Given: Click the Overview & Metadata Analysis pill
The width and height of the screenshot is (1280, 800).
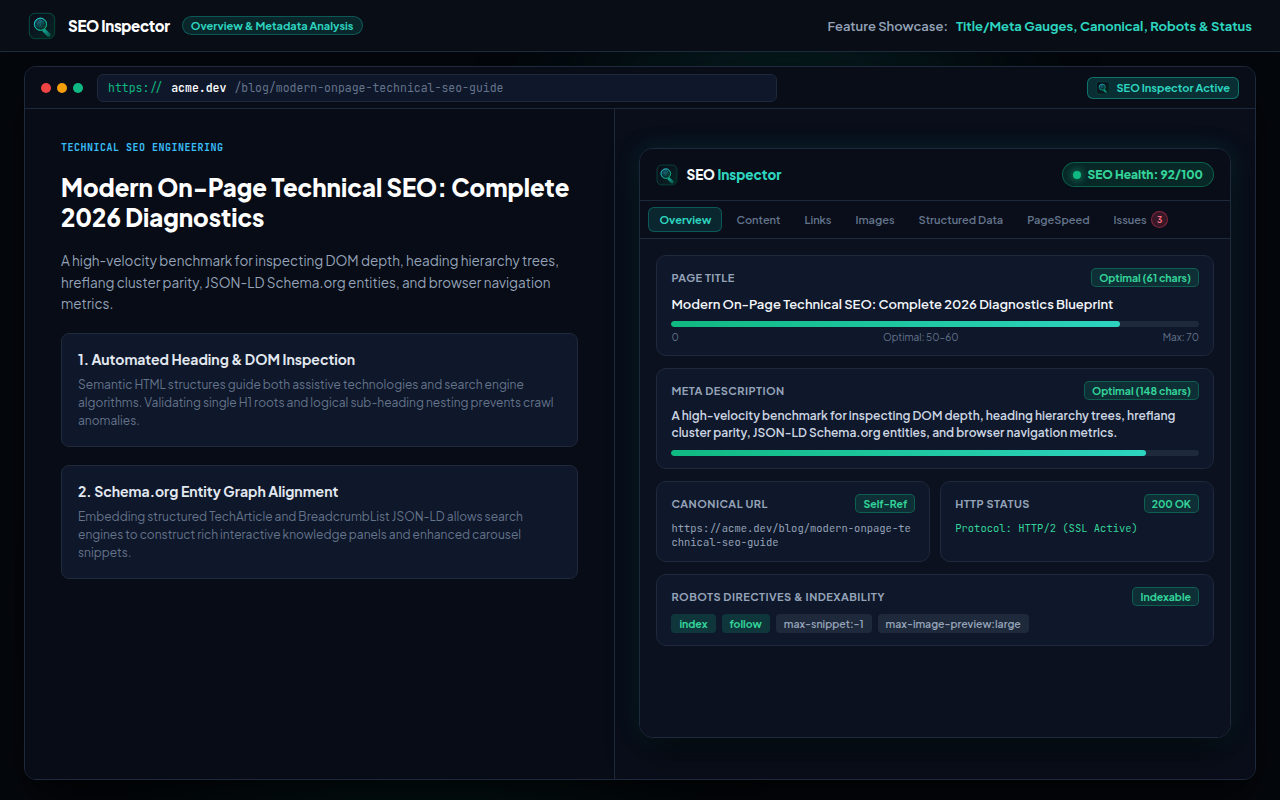Looking at the screenshot, I should coord(272,26).
